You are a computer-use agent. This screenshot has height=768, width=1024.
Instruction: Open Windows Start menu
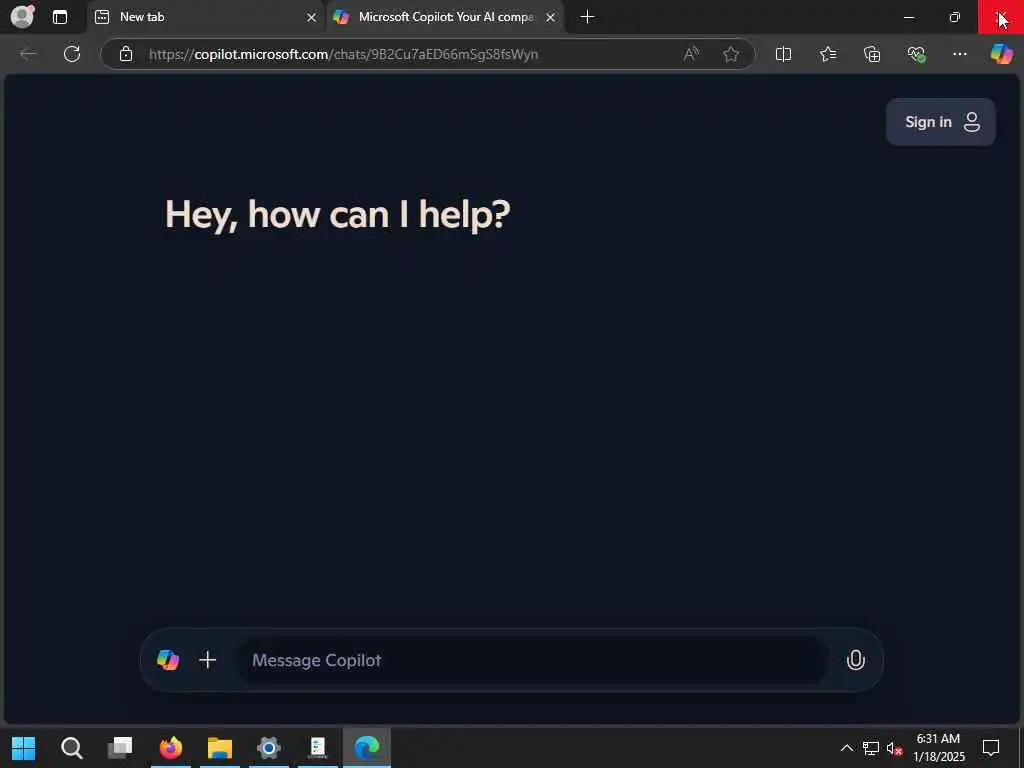point(24,748)
